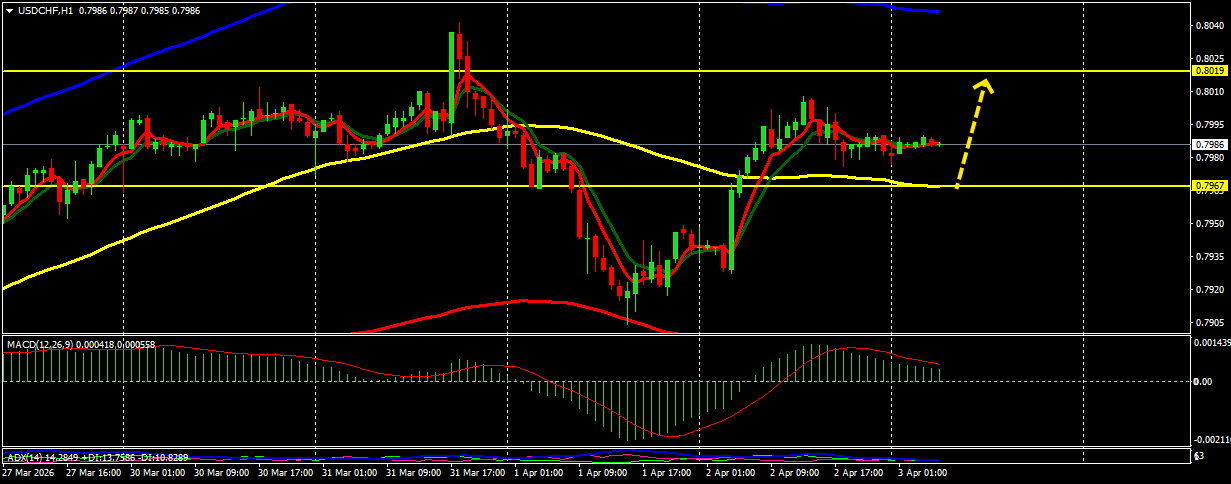This screenshot has height=484, width=1231.
Task: Click the 1 Apr 17:00 time label
Action: [667, 472]
